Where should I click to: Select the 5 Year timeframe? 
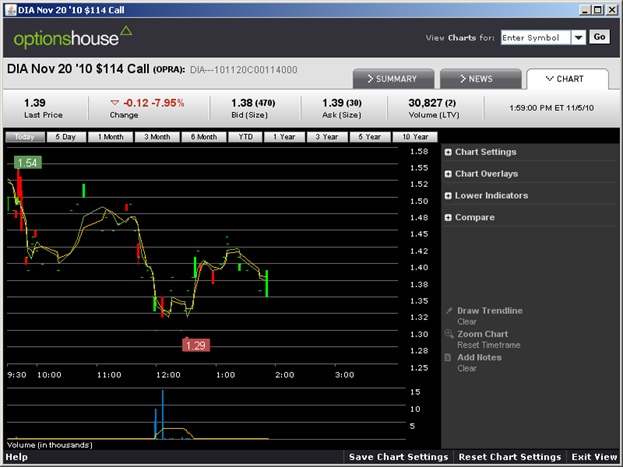[370, 137]
